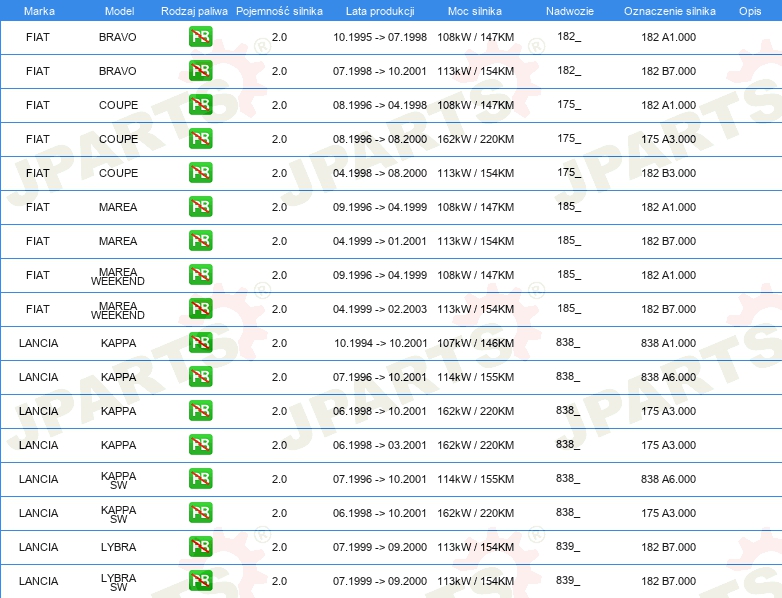Click the Pojemność silnika column header
782x598 pixels.
click(279, 11)
